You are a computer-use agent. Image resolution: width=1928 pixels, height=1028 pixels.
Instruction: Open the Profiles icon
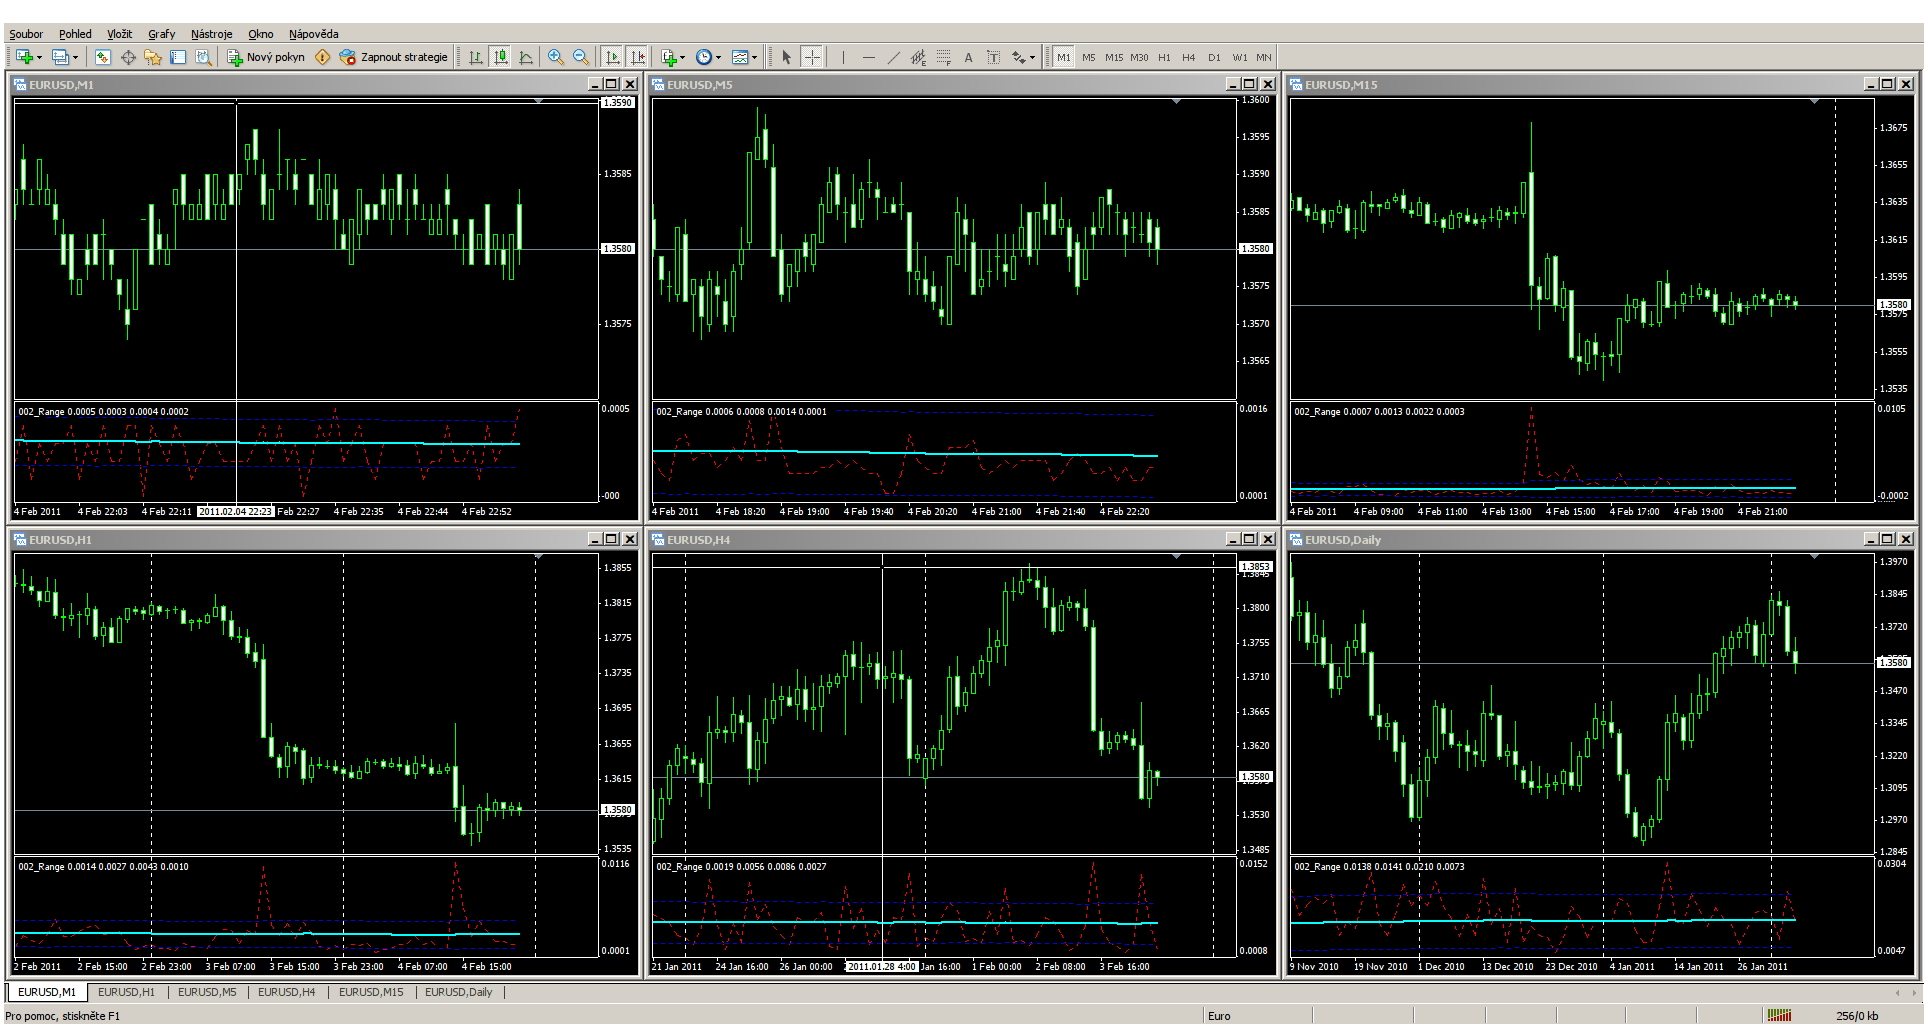[60, 57]
